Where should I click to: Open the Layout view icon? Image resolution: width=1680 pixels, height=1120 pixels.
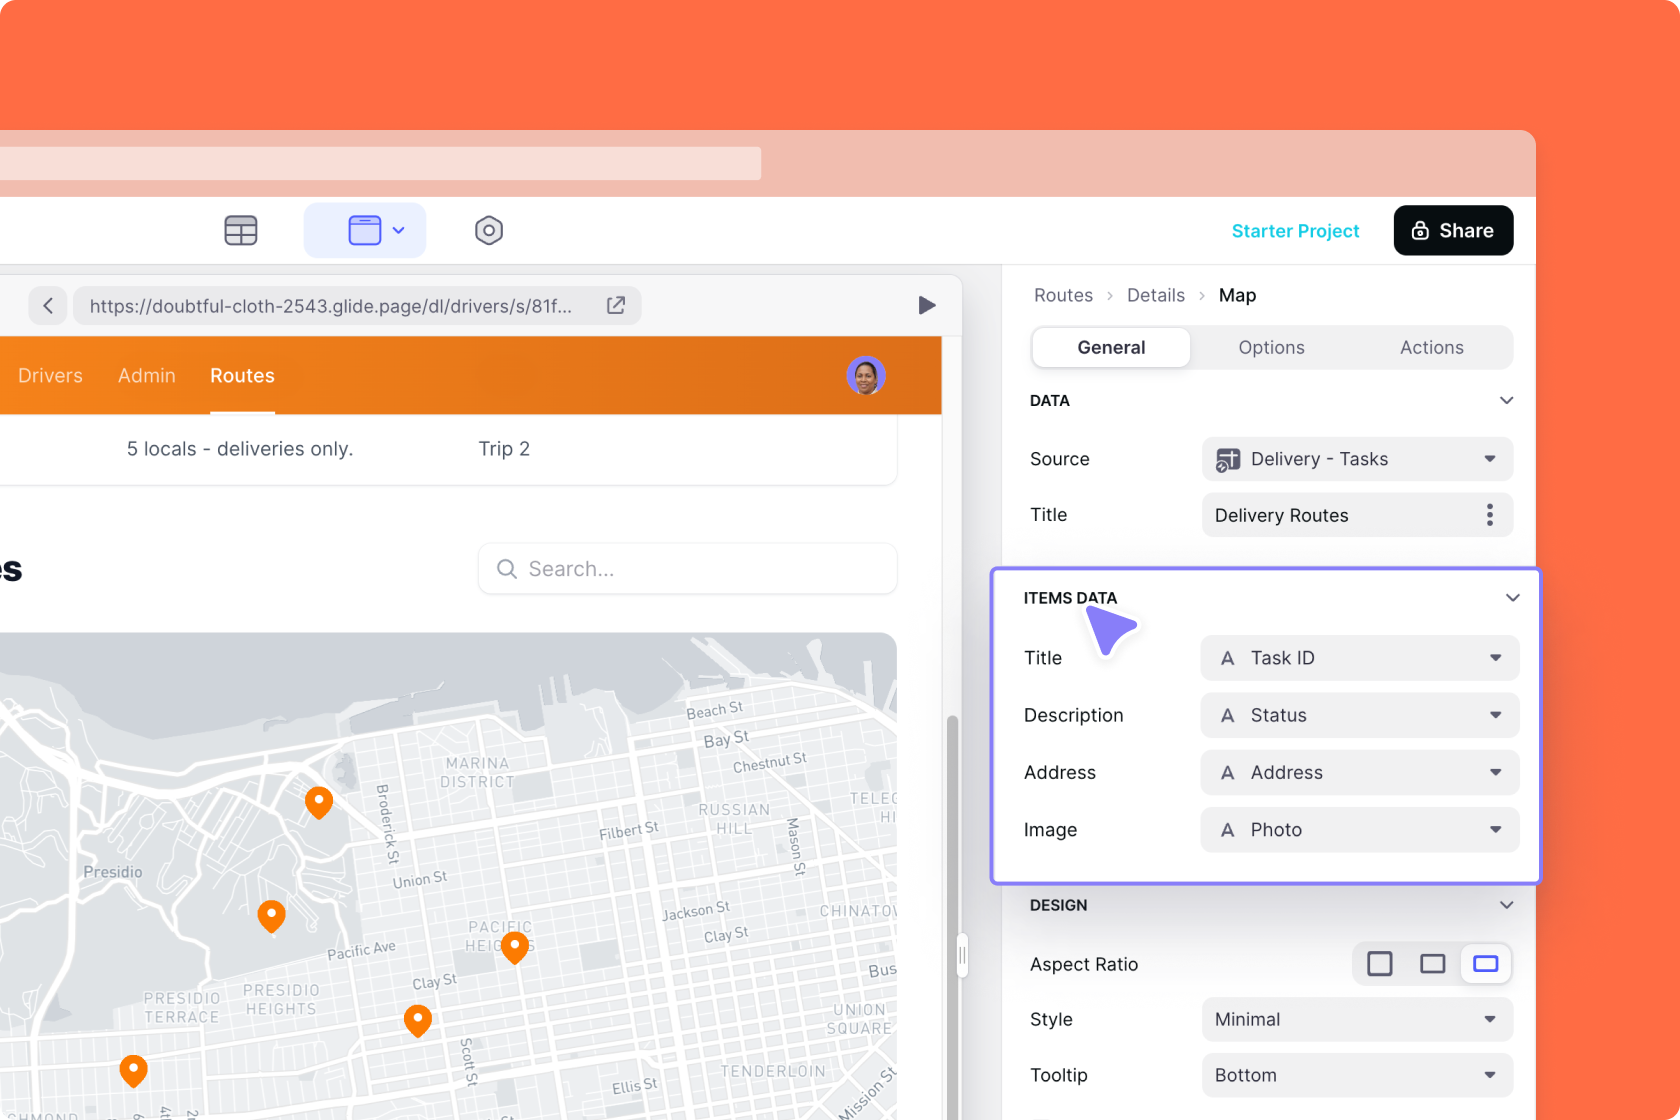point(365,230)
